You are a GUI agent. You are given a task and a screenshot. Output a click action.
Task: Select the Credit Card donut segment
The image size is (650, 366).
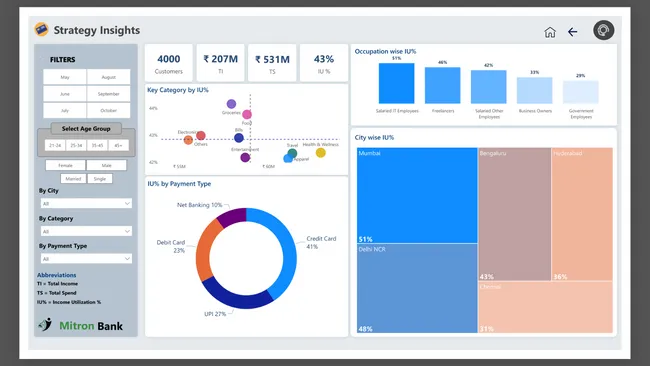(x=288, y=249)
